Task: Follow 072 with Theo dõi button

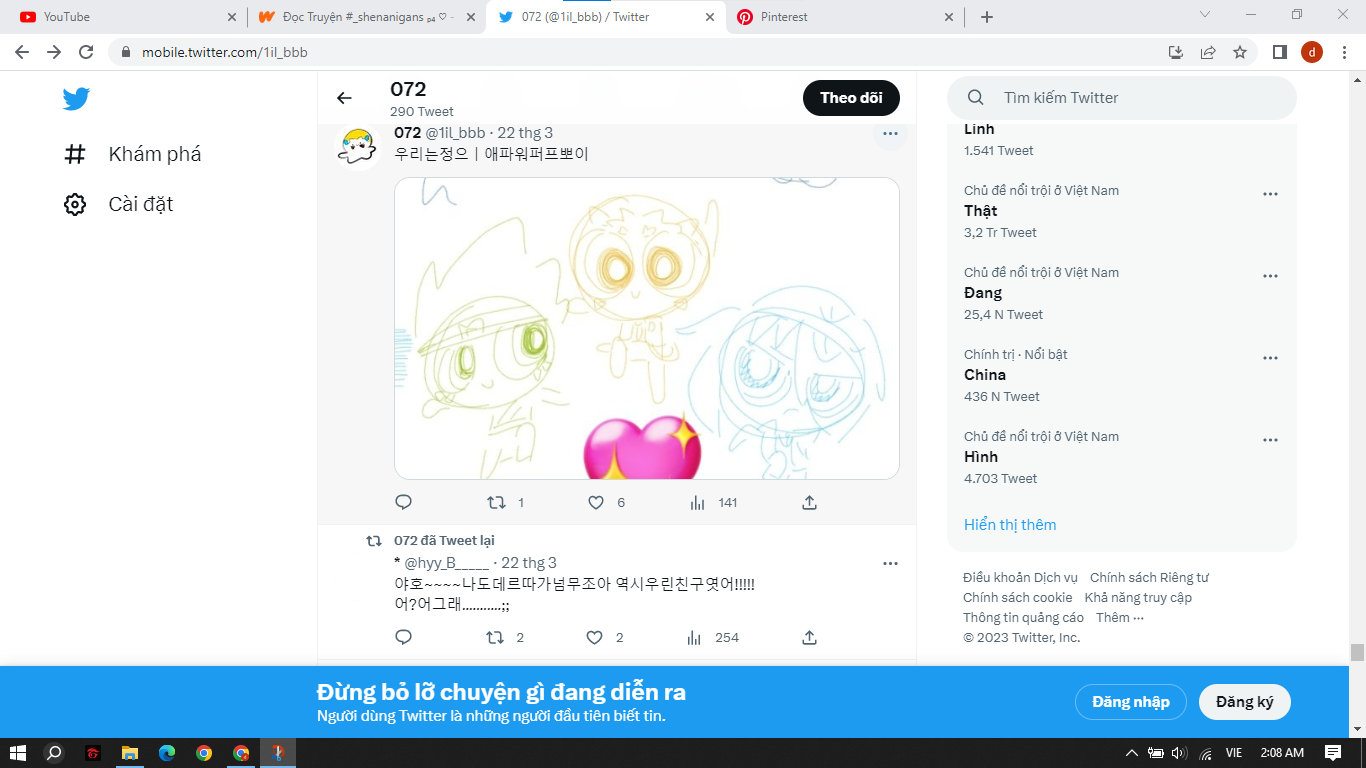Action: 850,98
